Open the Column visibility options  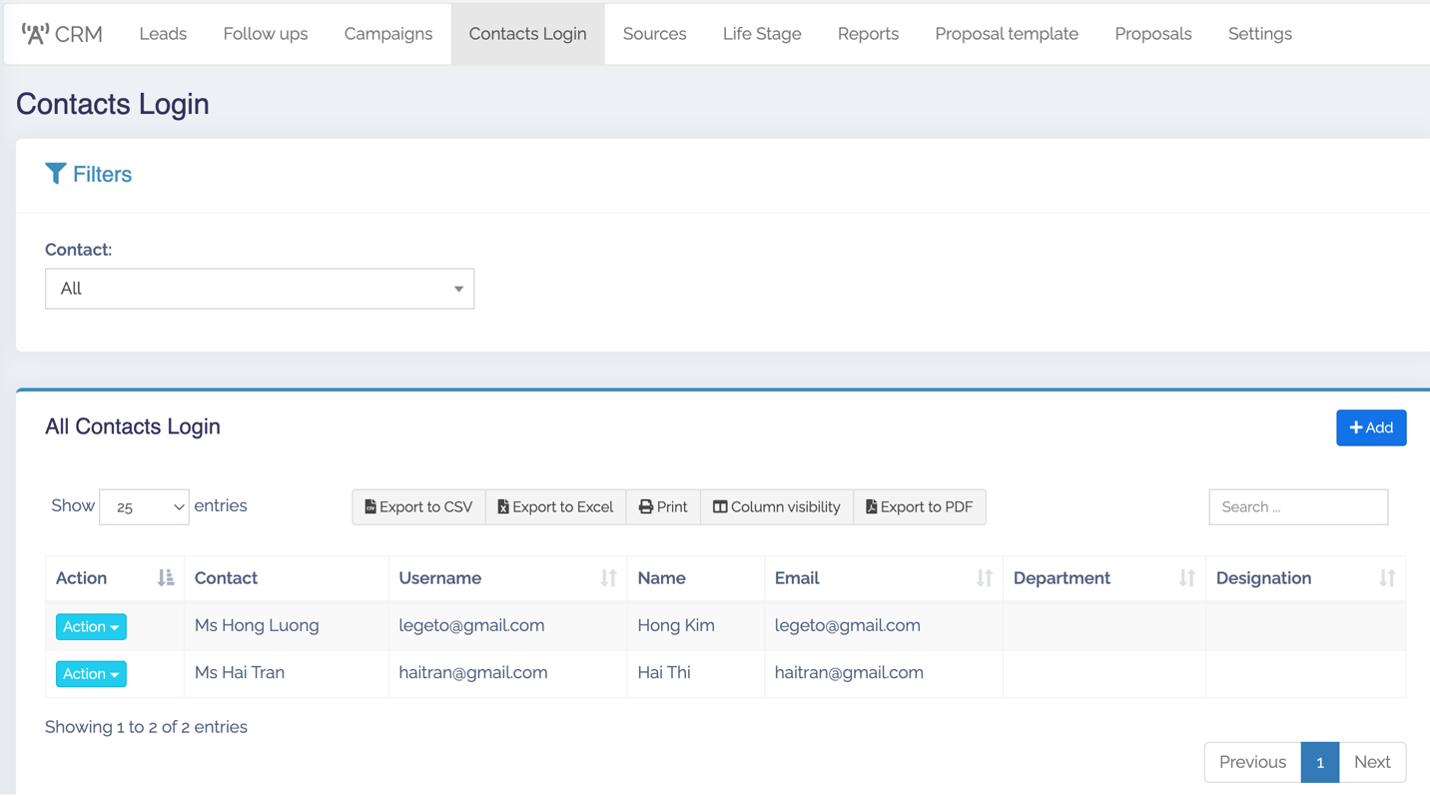click(776, 507)
